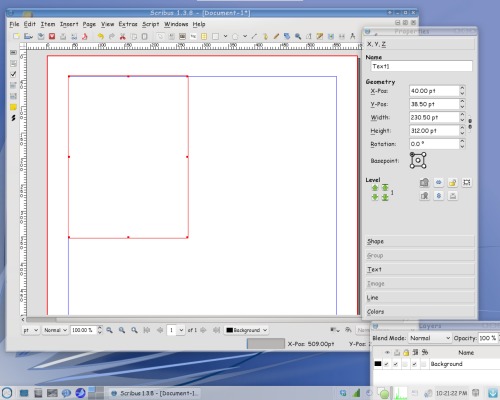Click the Link Text Frames icon
Screen dimensions: 500x400
coord(331,36)
